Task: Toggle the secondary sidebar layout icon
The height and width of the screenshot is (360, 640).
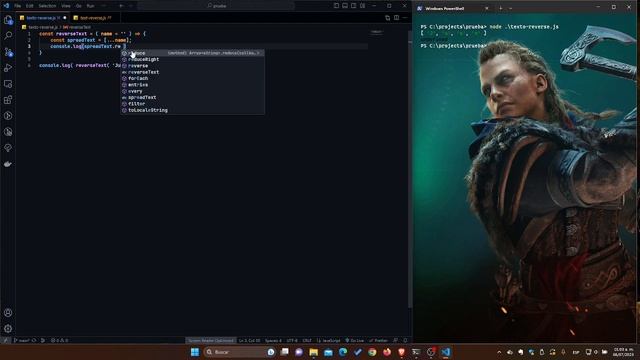Action: tap(353, 6)
